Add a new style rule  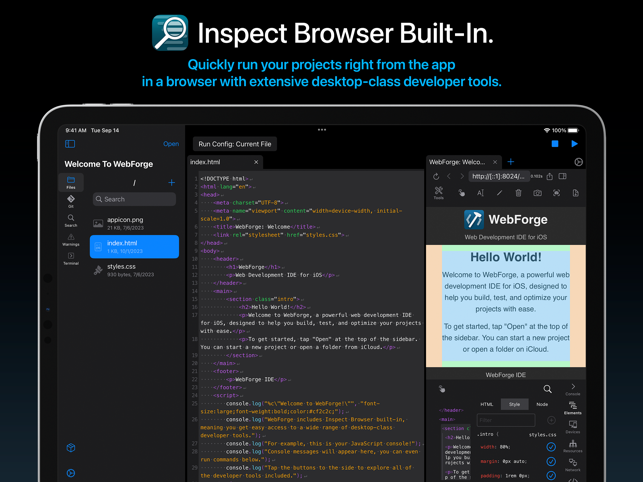coord(552,420)
